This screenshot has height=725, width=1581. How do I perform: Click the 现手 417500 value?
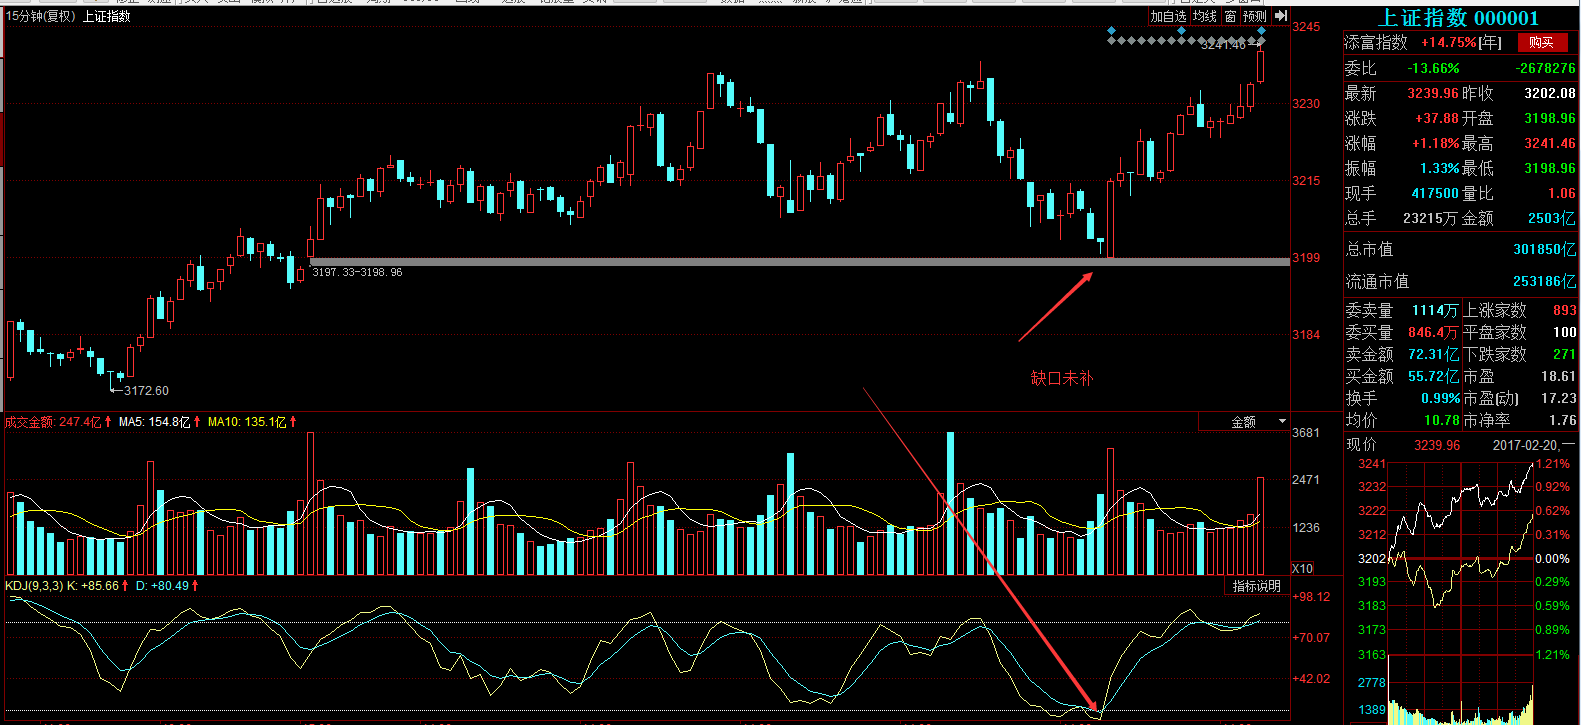pyautogui.click(x=1435, y=193)
